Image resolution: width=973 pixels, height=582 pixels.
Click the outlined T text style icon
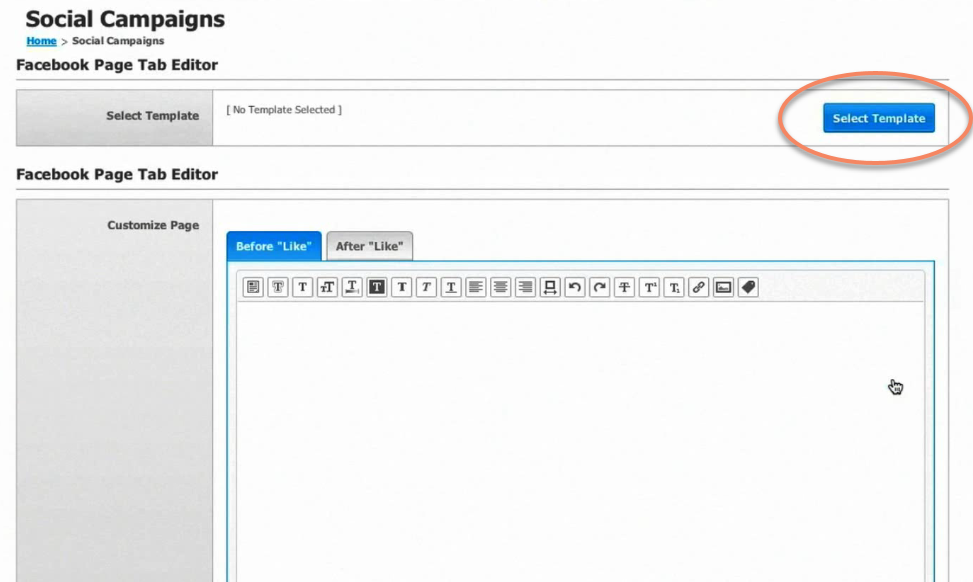[x=277, y=287]
